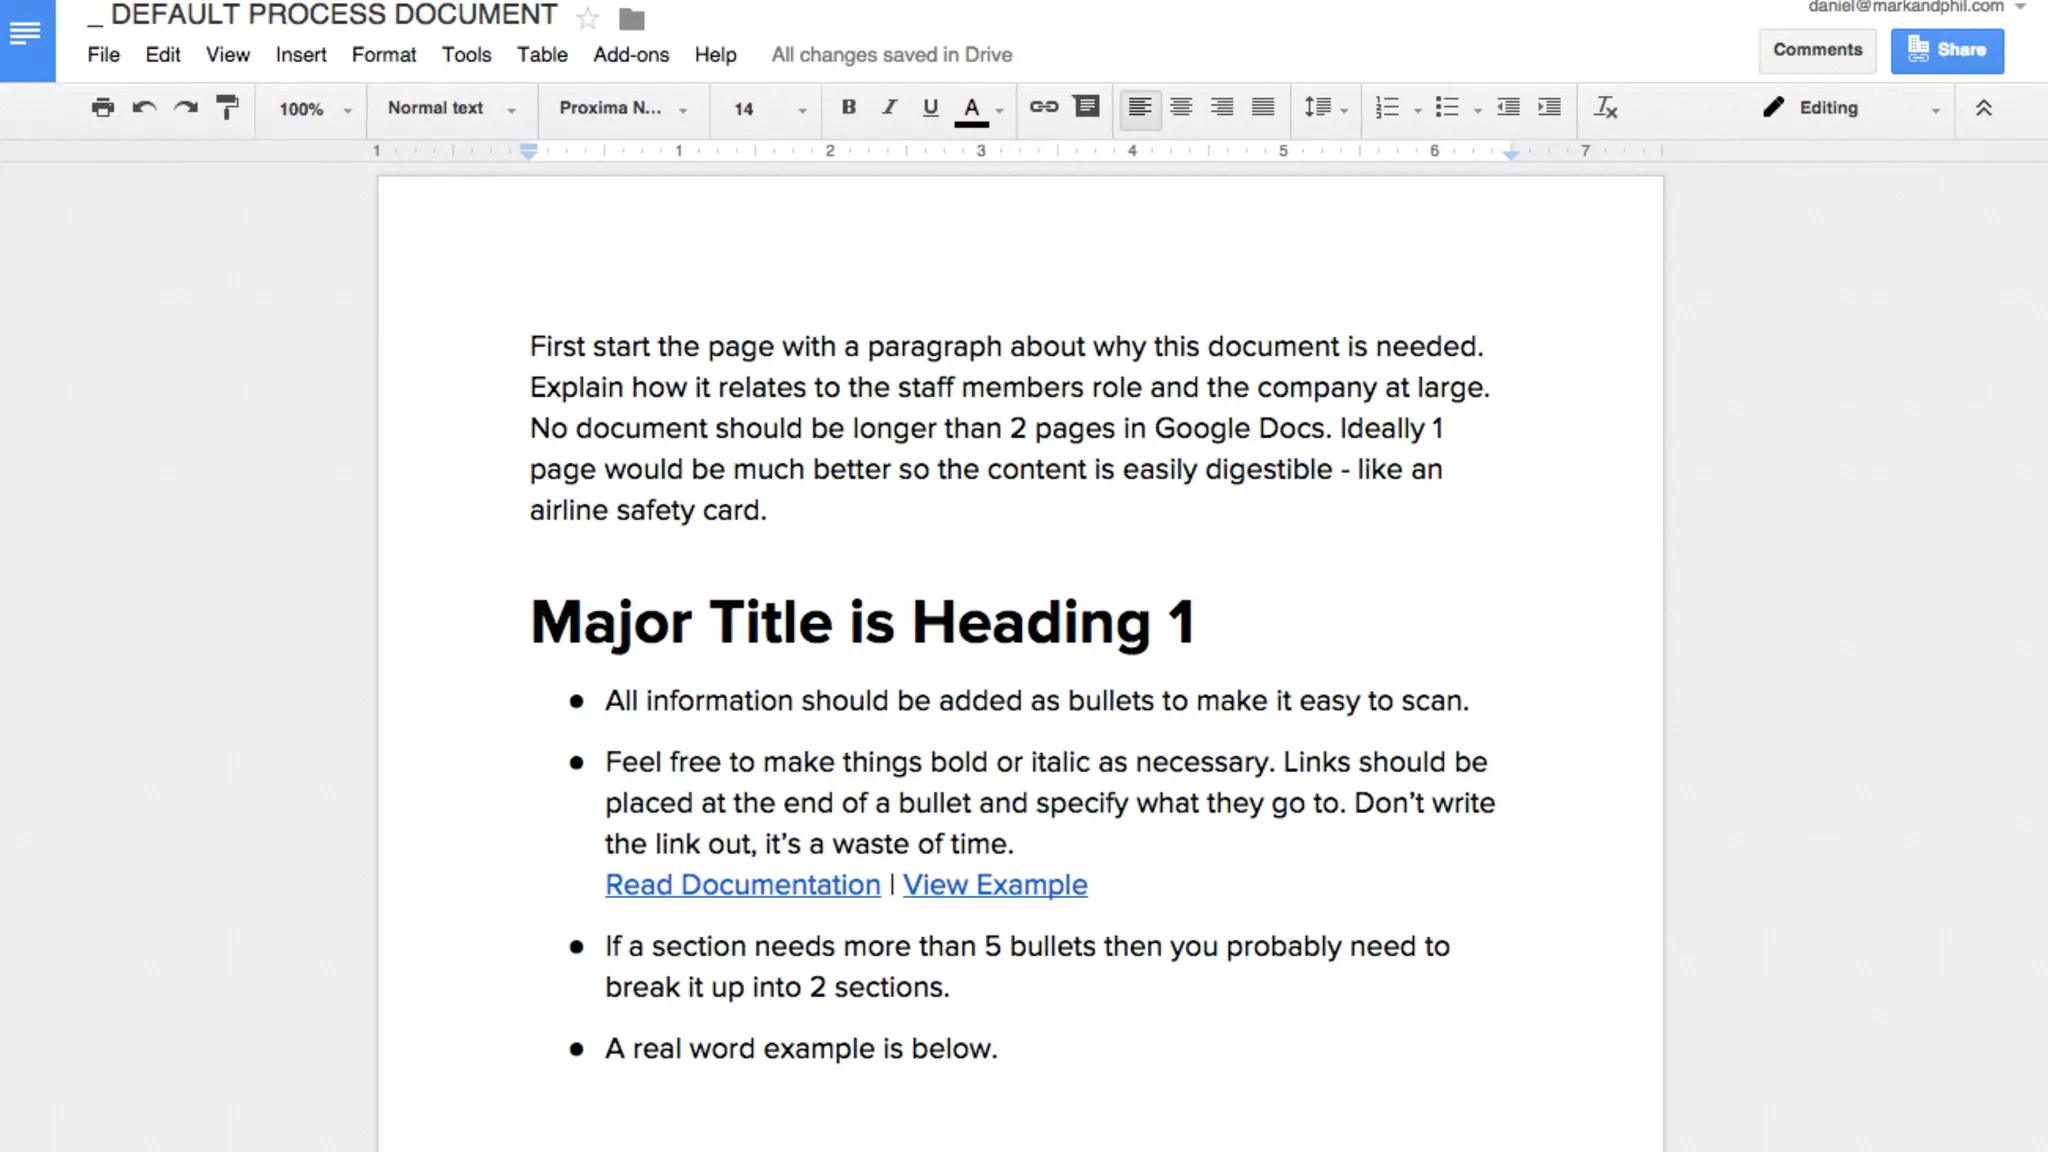The width and height of the screenshot is (2048, 1152).
Task: Click the Increase indent icon
Action: [x=1549, y=108]
